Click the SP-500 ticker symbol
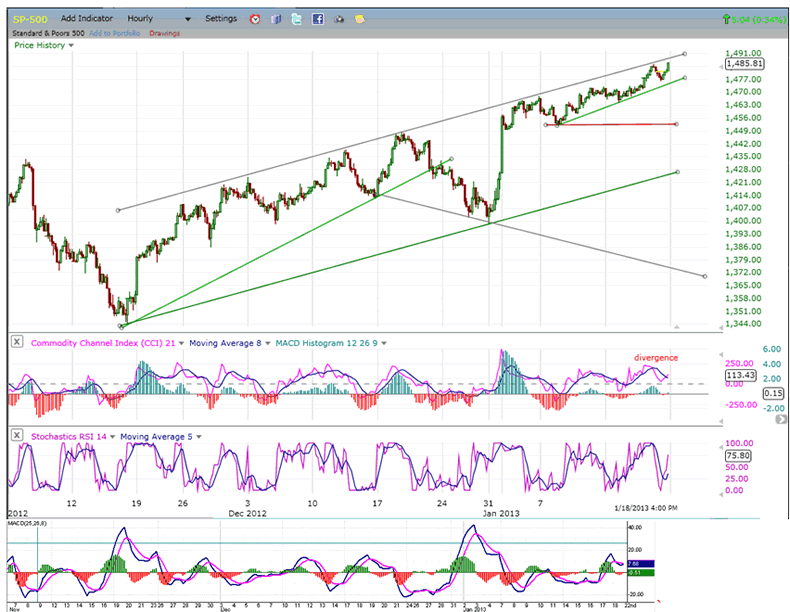This screenshot has width=790, height=612. (30, 20)
